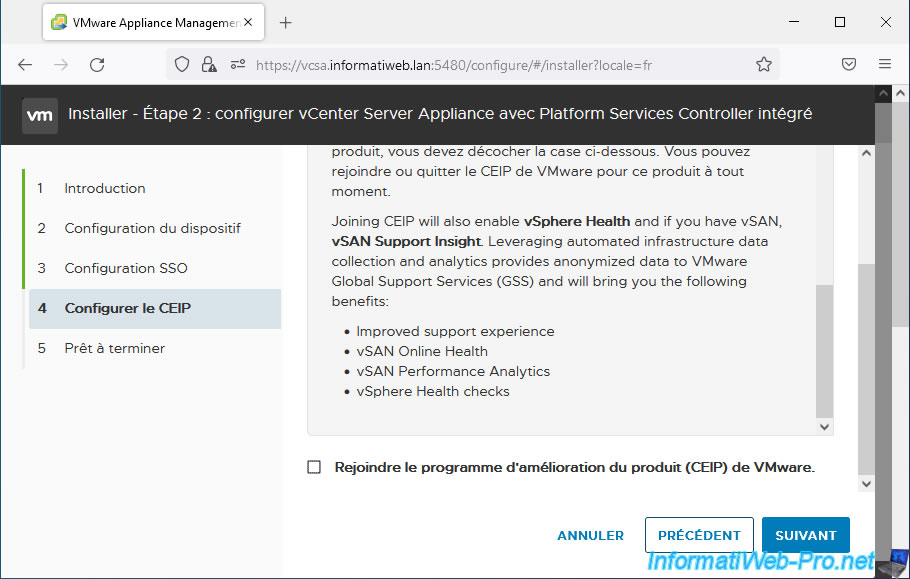Open site permissions icon in address bar
The width and height of the screenshot is (910, 579).
coord(238,64)
